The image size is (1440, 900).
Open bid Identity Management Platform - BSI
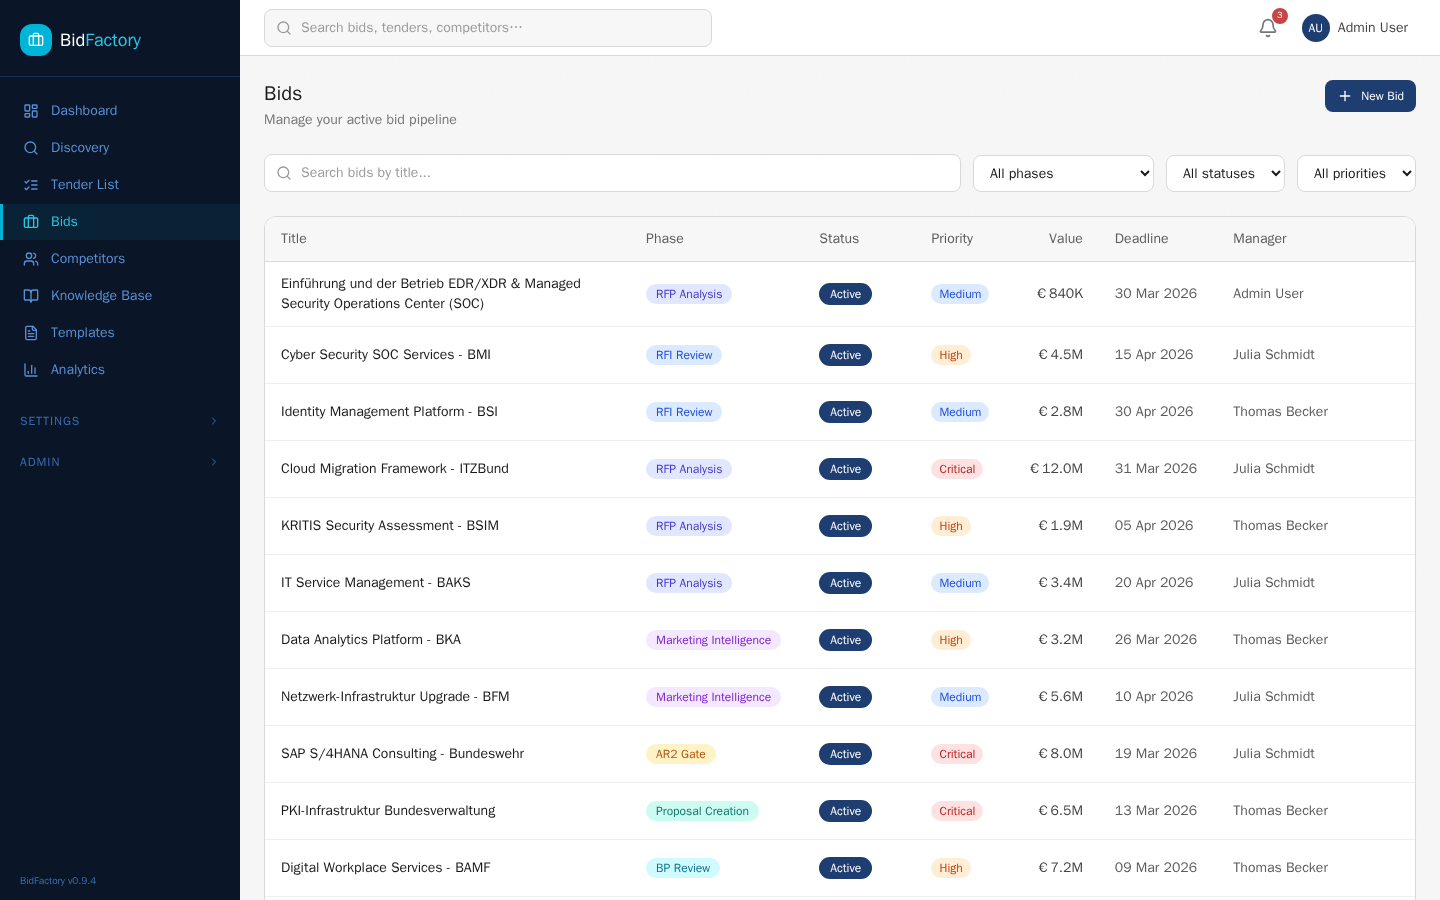(x=389, y=412)
